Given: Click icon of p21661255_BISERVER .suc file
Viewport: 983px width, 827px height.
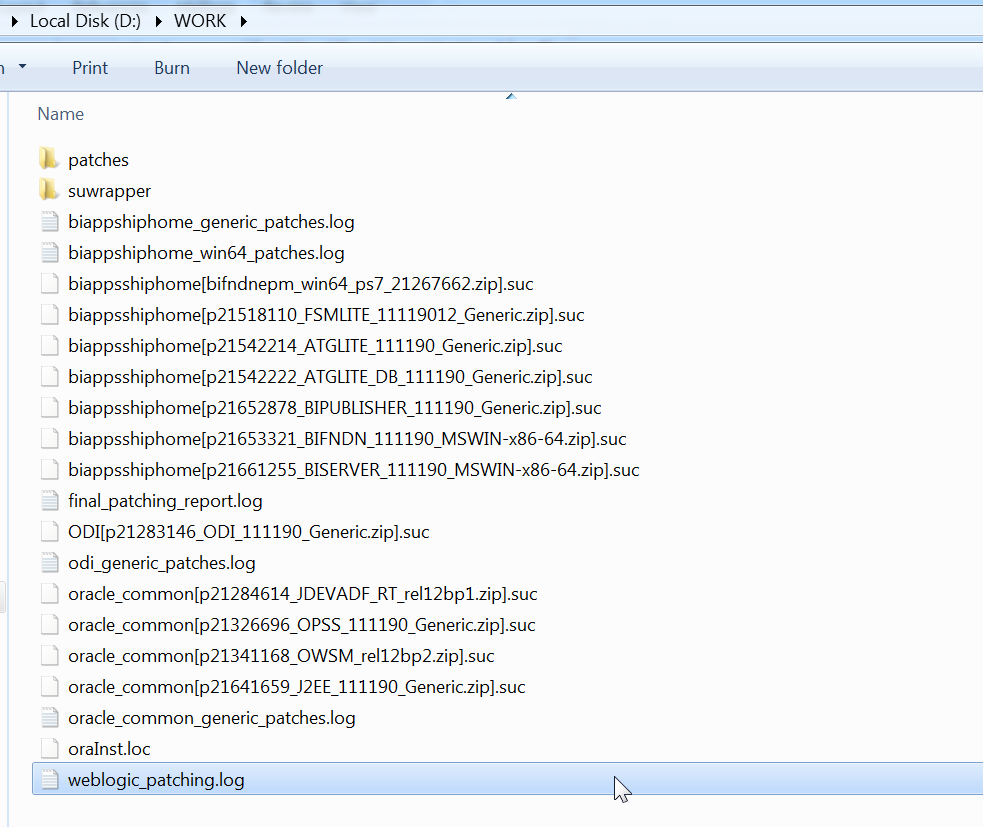Looking at the screenshot, I should (50, 470).
